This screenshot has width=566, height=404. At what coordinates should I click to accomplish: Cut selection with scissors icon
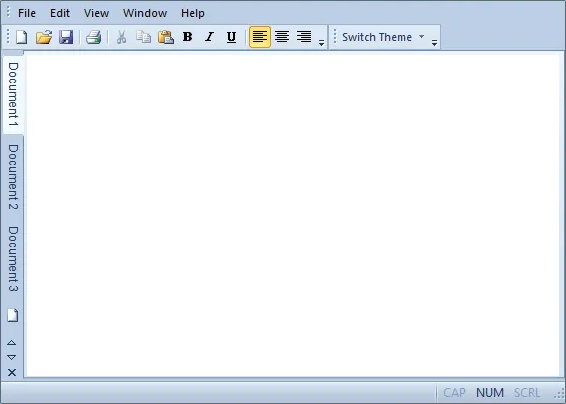(x=122, y=37)
